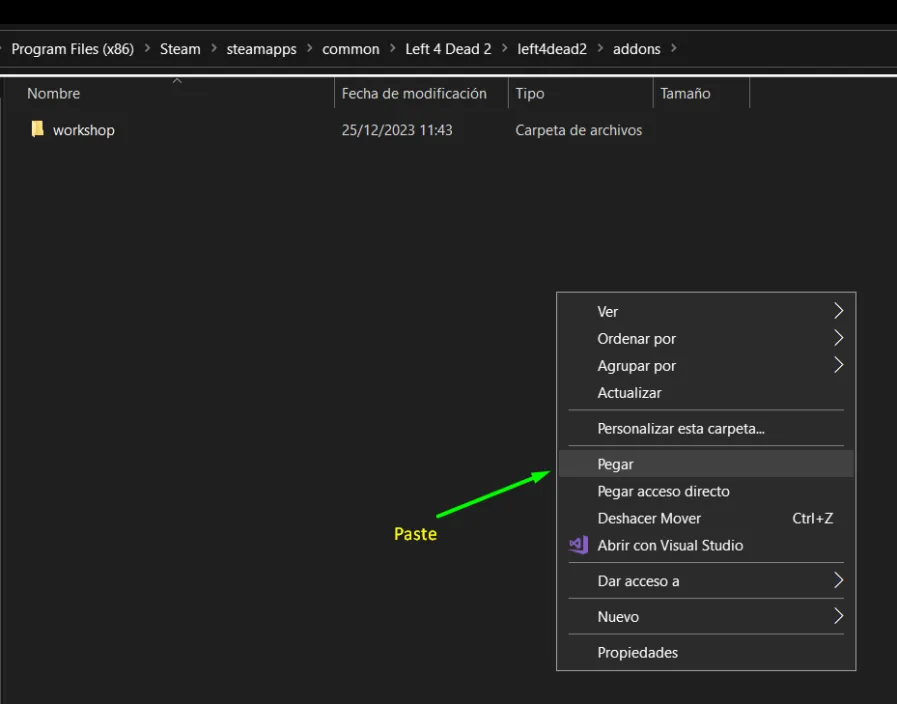Navigate to left4dead2 breadcrumb

coord(552,49)
